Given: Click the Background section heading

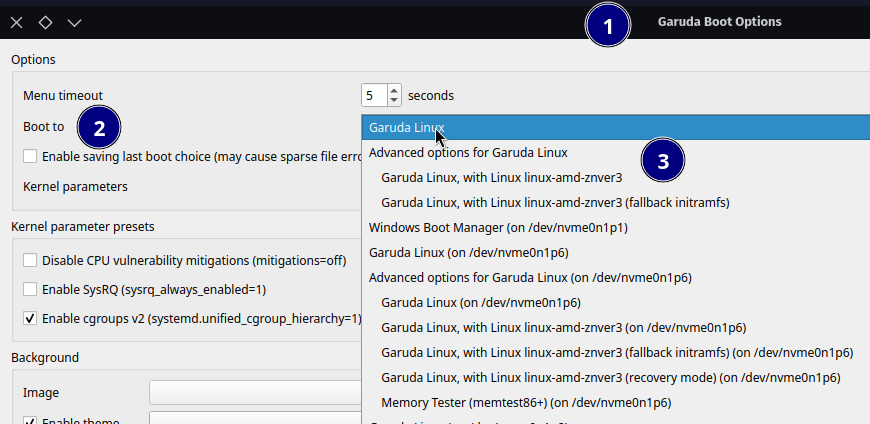Looking at the screenshot, I should tap(45, 357).
